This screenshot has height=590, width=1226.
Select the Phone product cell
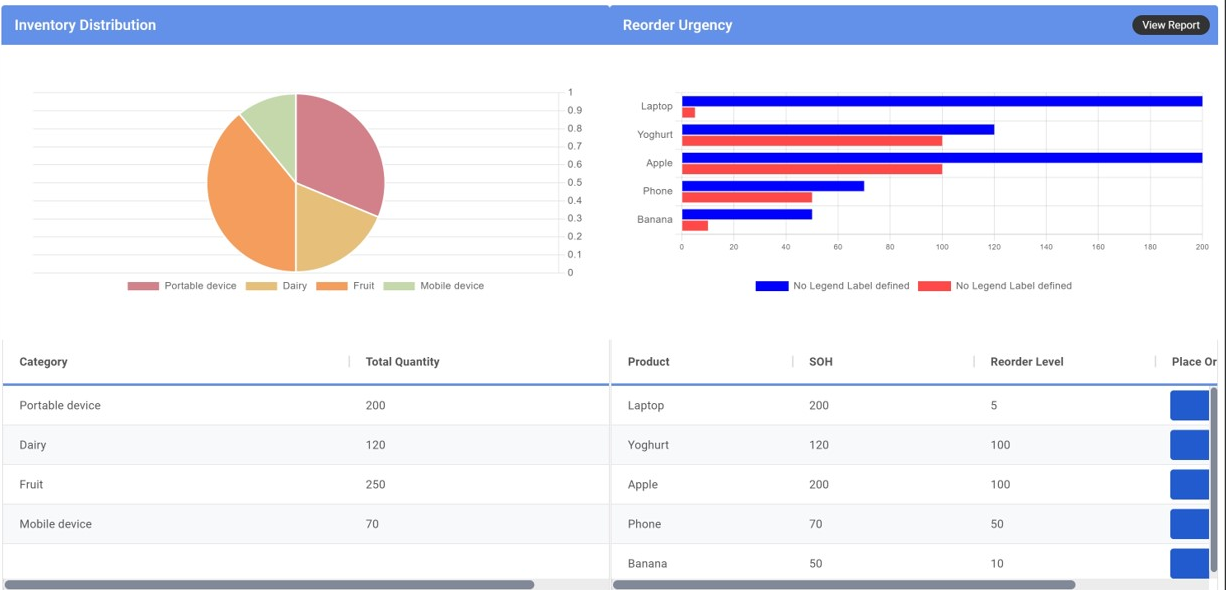pyautogui.click(x=644, y=524)
